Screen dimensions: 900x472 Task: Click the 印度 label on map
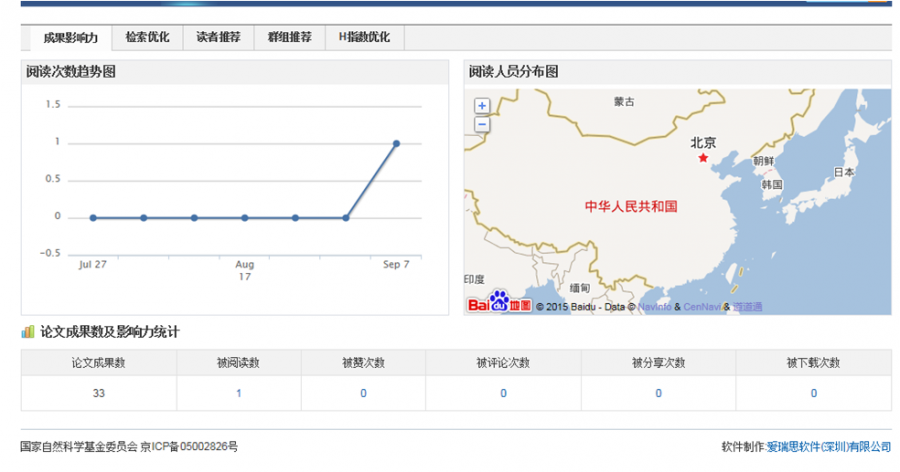[x=475, y=279]
